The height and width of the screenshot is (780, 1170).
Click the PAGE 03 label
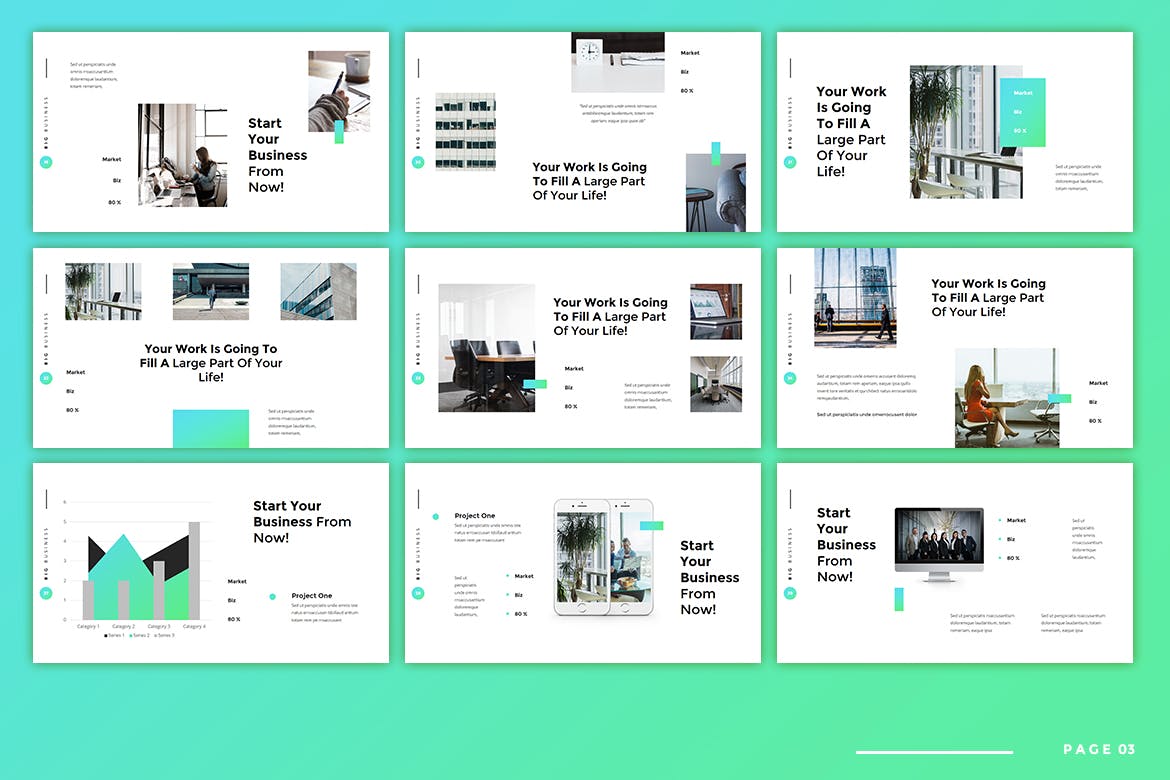pyautogui.click(x=1099, y=750)
